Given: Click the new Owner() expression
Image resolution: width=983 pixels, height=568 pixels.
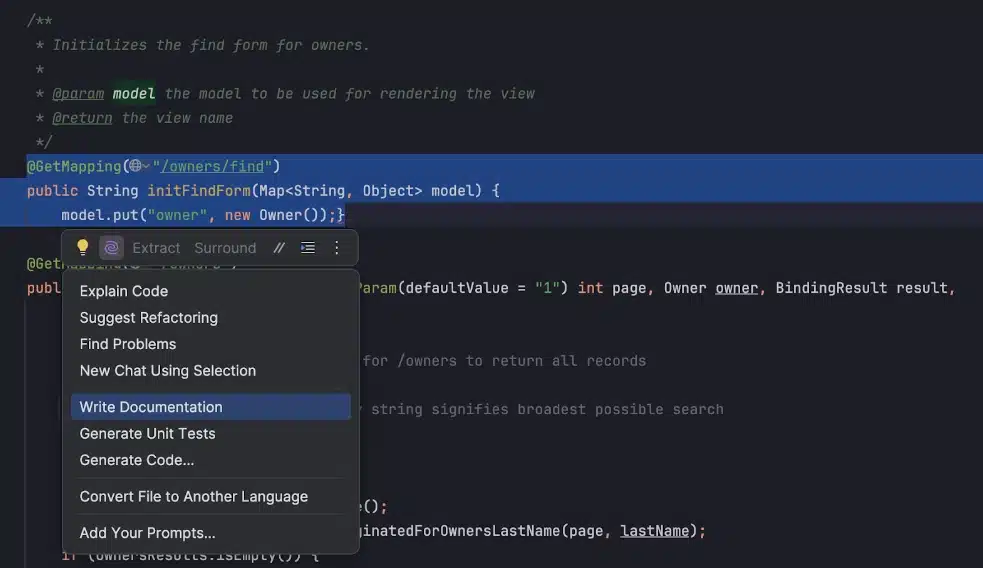Looking at the screenshot, I should tap(276, 215).
